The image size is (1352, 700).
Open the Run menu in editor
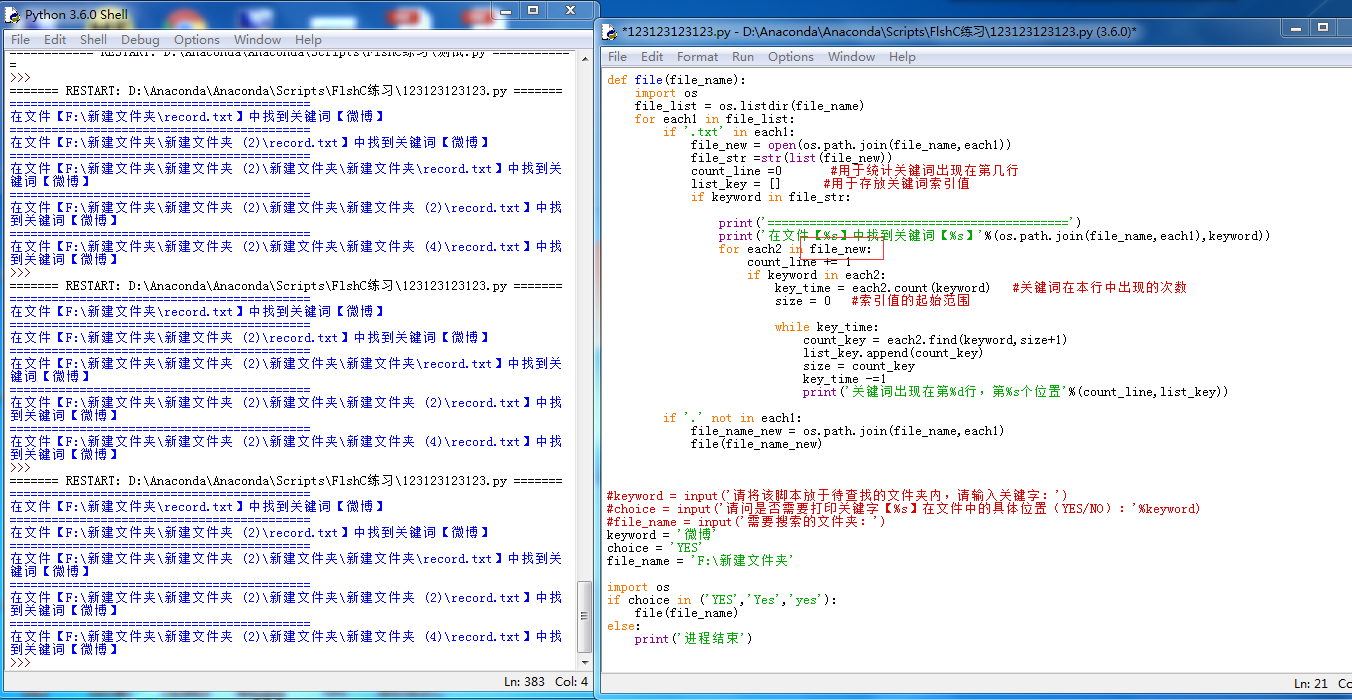click(742, 57)
